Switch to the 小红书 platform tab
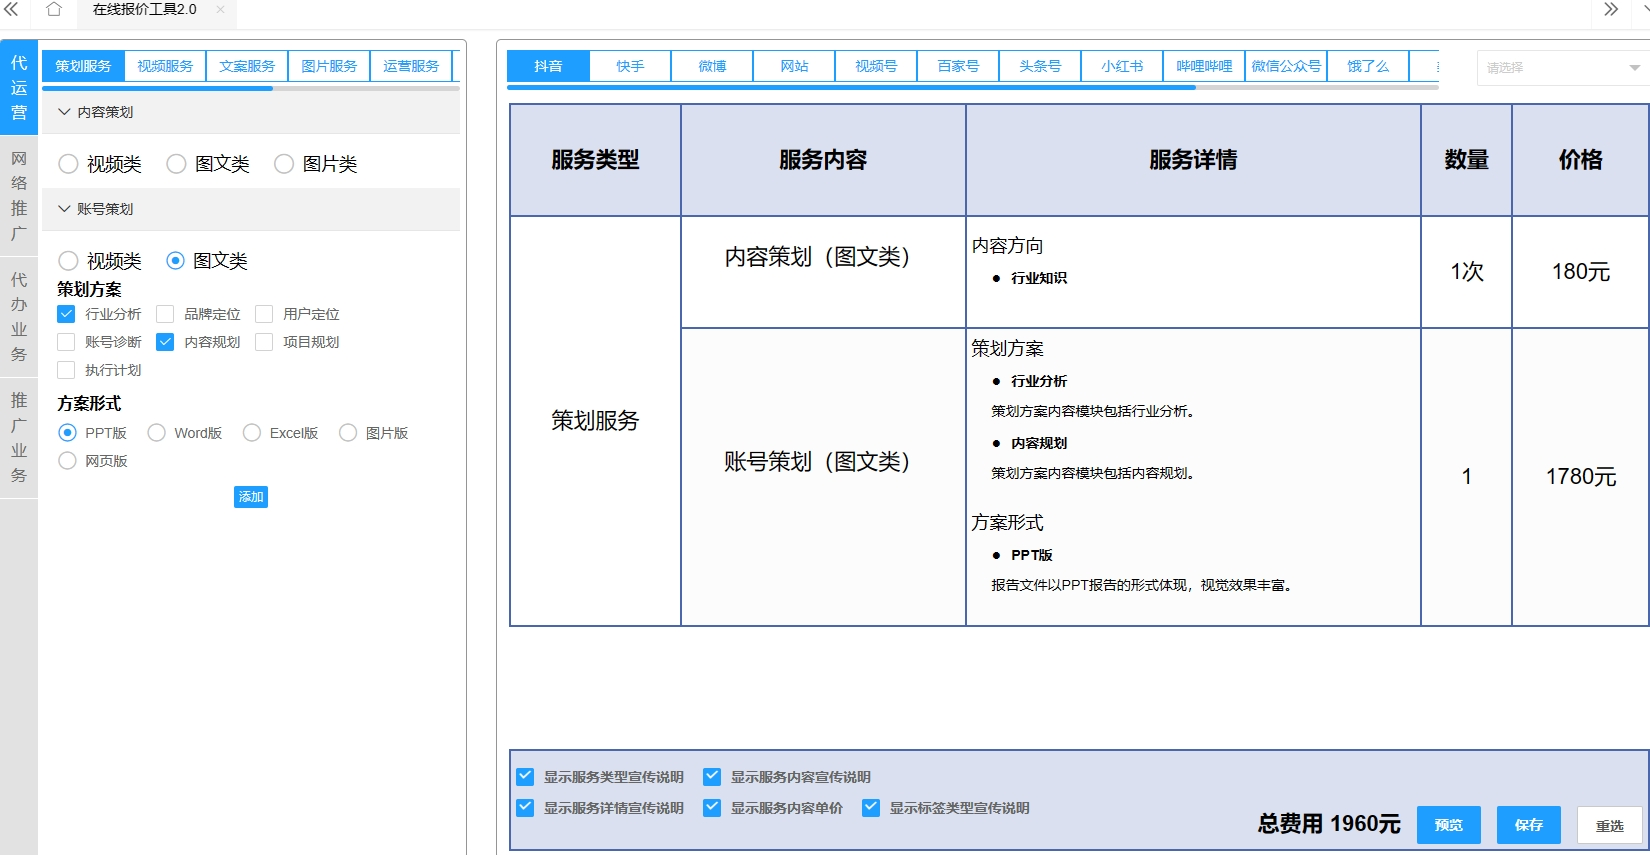This screenshot has width=1650, height=855. (x=1122, y=66)
